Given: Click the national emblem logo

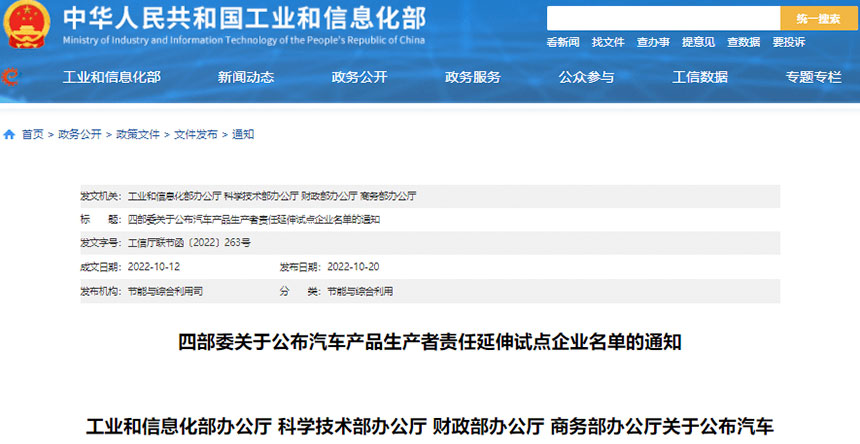Looking at the screenshot, I should coord(29,26).
